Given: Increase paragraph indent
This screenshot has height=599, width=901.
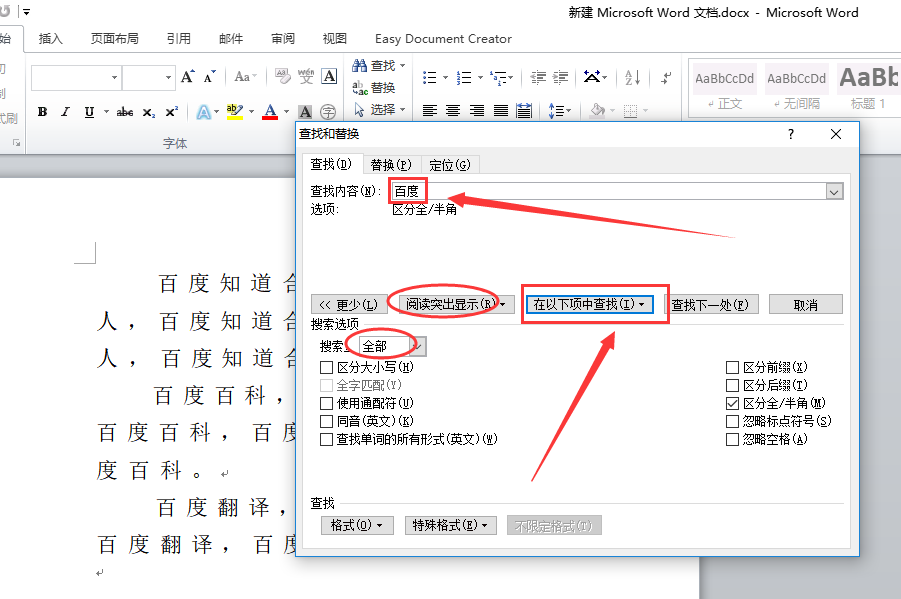Looking at the screenshot, I should (561, 77).
